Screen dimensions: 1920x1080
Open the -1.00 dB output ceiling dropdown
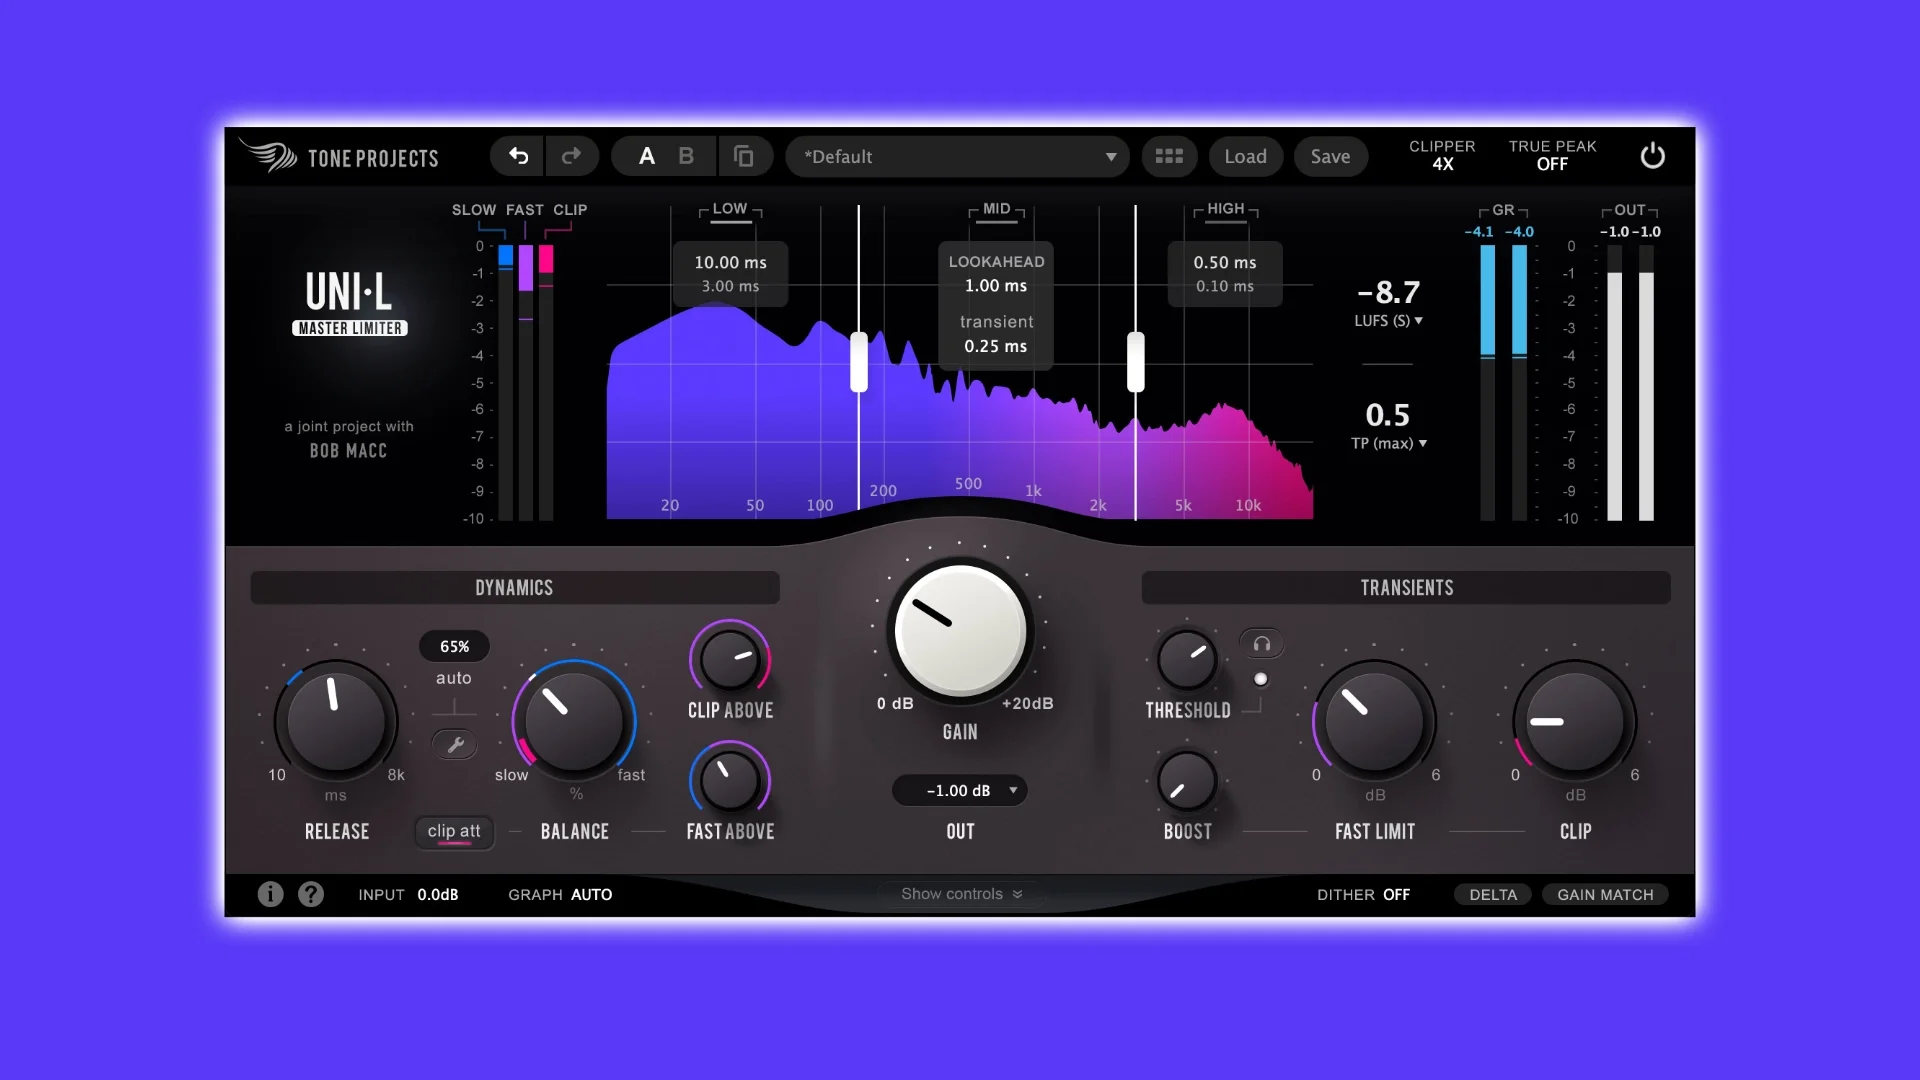960,791
